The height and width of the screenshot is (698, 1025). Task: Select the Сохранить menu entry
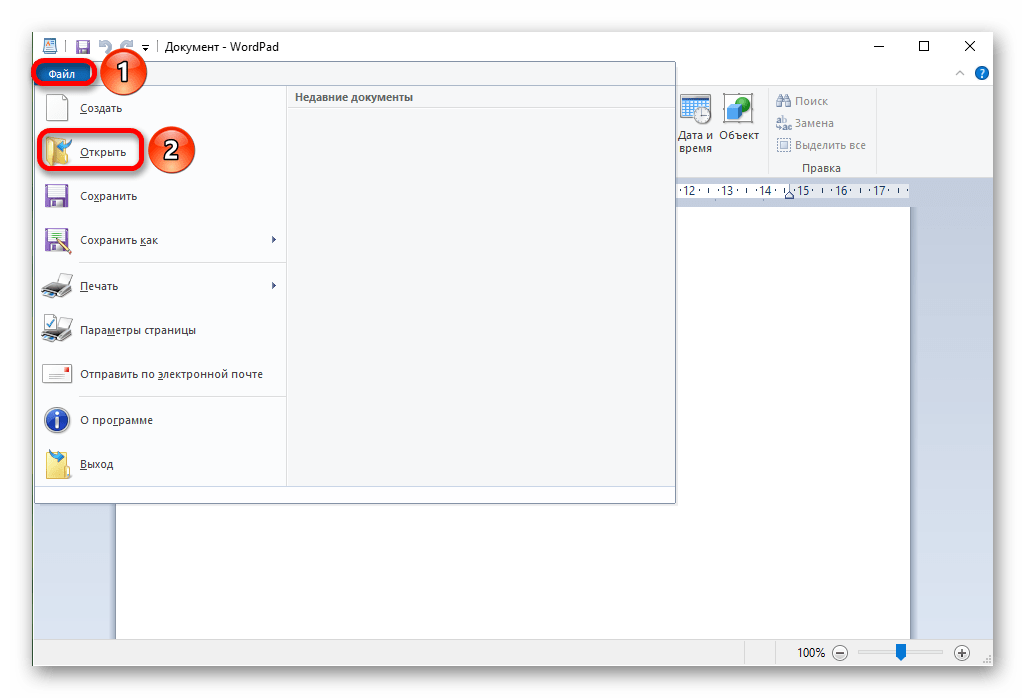point(109,196)
